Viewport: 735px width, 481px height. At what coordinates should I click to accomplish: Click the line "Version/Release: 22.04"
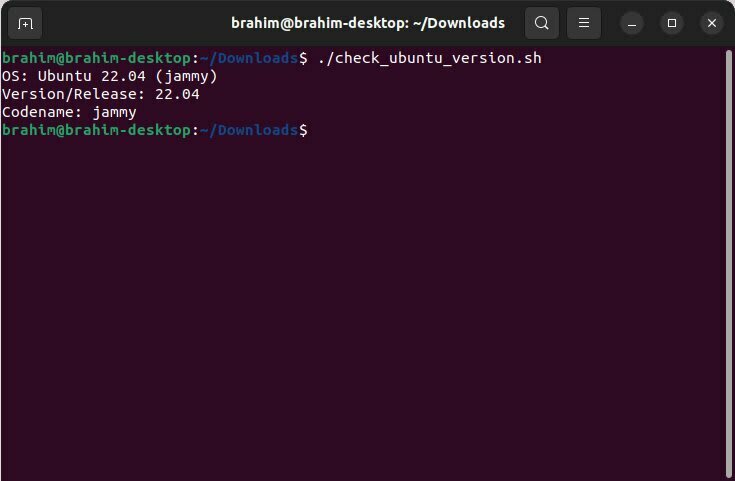point(101,94)
